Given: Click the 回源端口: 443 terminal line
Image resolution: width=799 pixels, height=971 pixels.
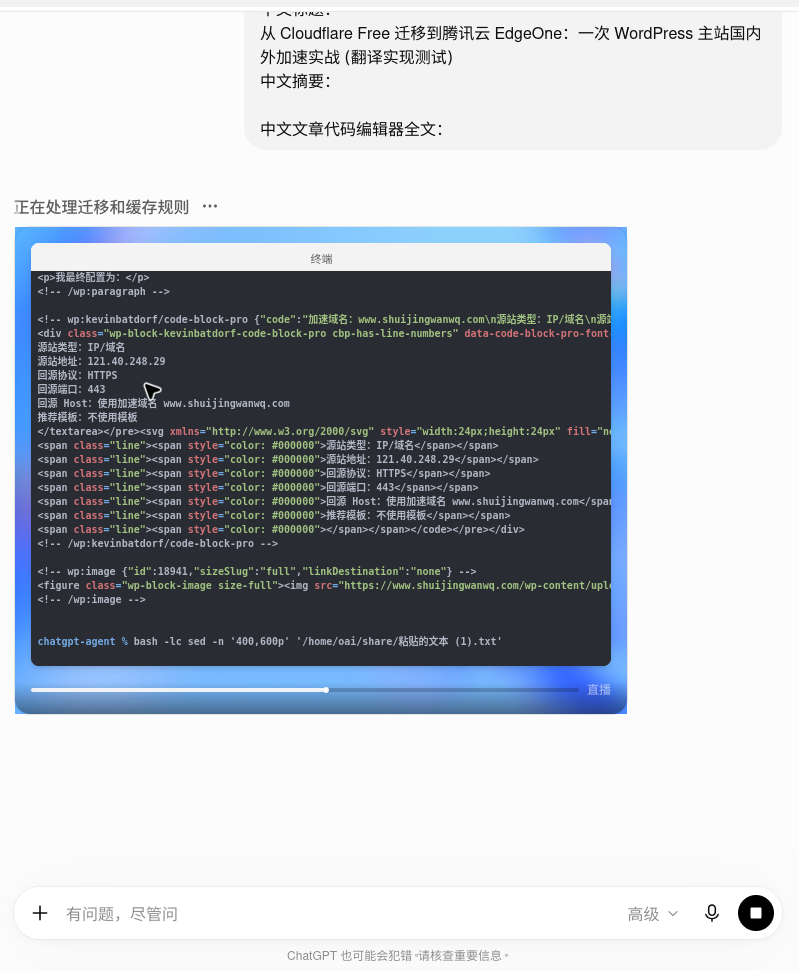Looking at the screenshot, I should click(71, 389).
